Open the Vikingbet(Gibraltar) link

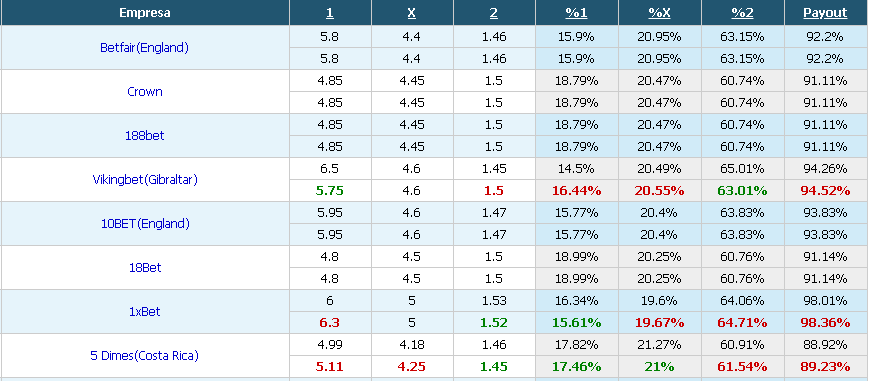coord(145,180)
